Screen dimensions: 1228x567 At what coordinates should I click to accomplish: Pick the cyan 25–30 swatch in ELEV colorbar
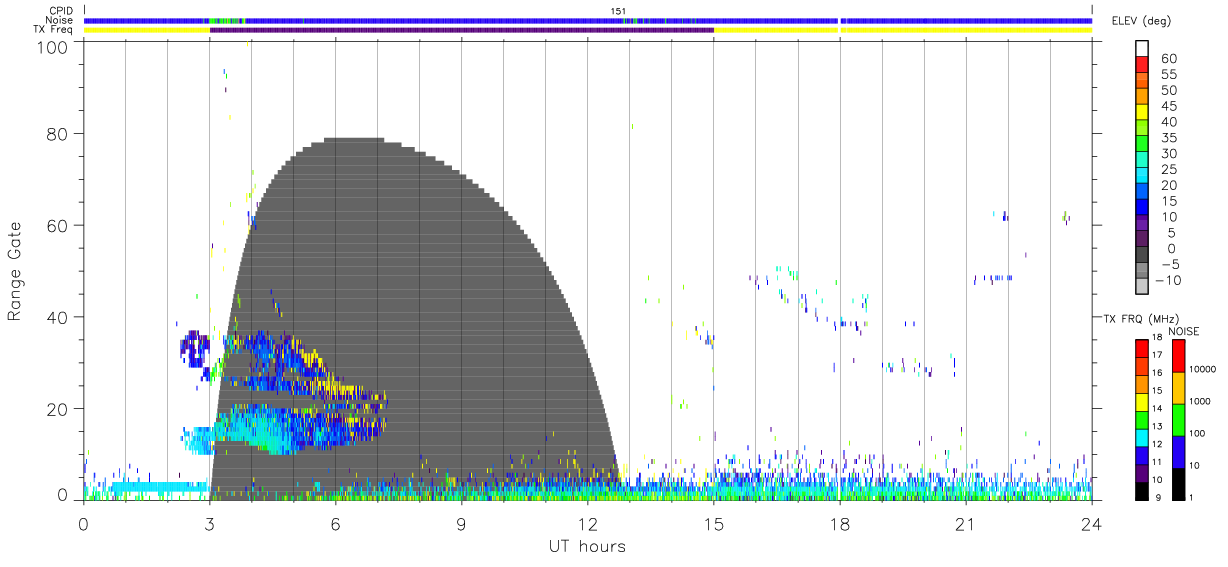[x=1142, y=160]
